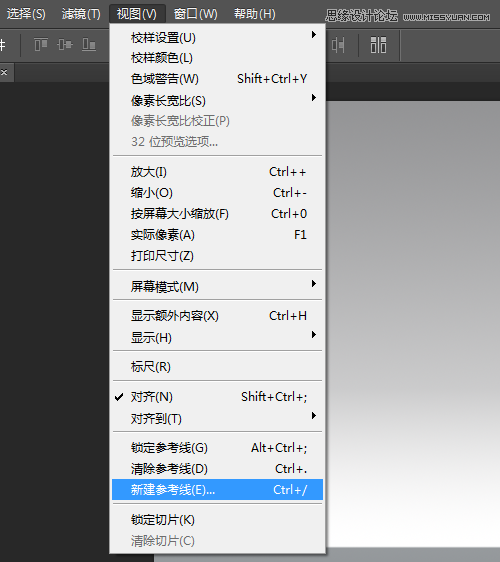The height and width of the screenshot is (562, 500).
Task: Select 清除参考线(D)
Action: click(217, 469)
